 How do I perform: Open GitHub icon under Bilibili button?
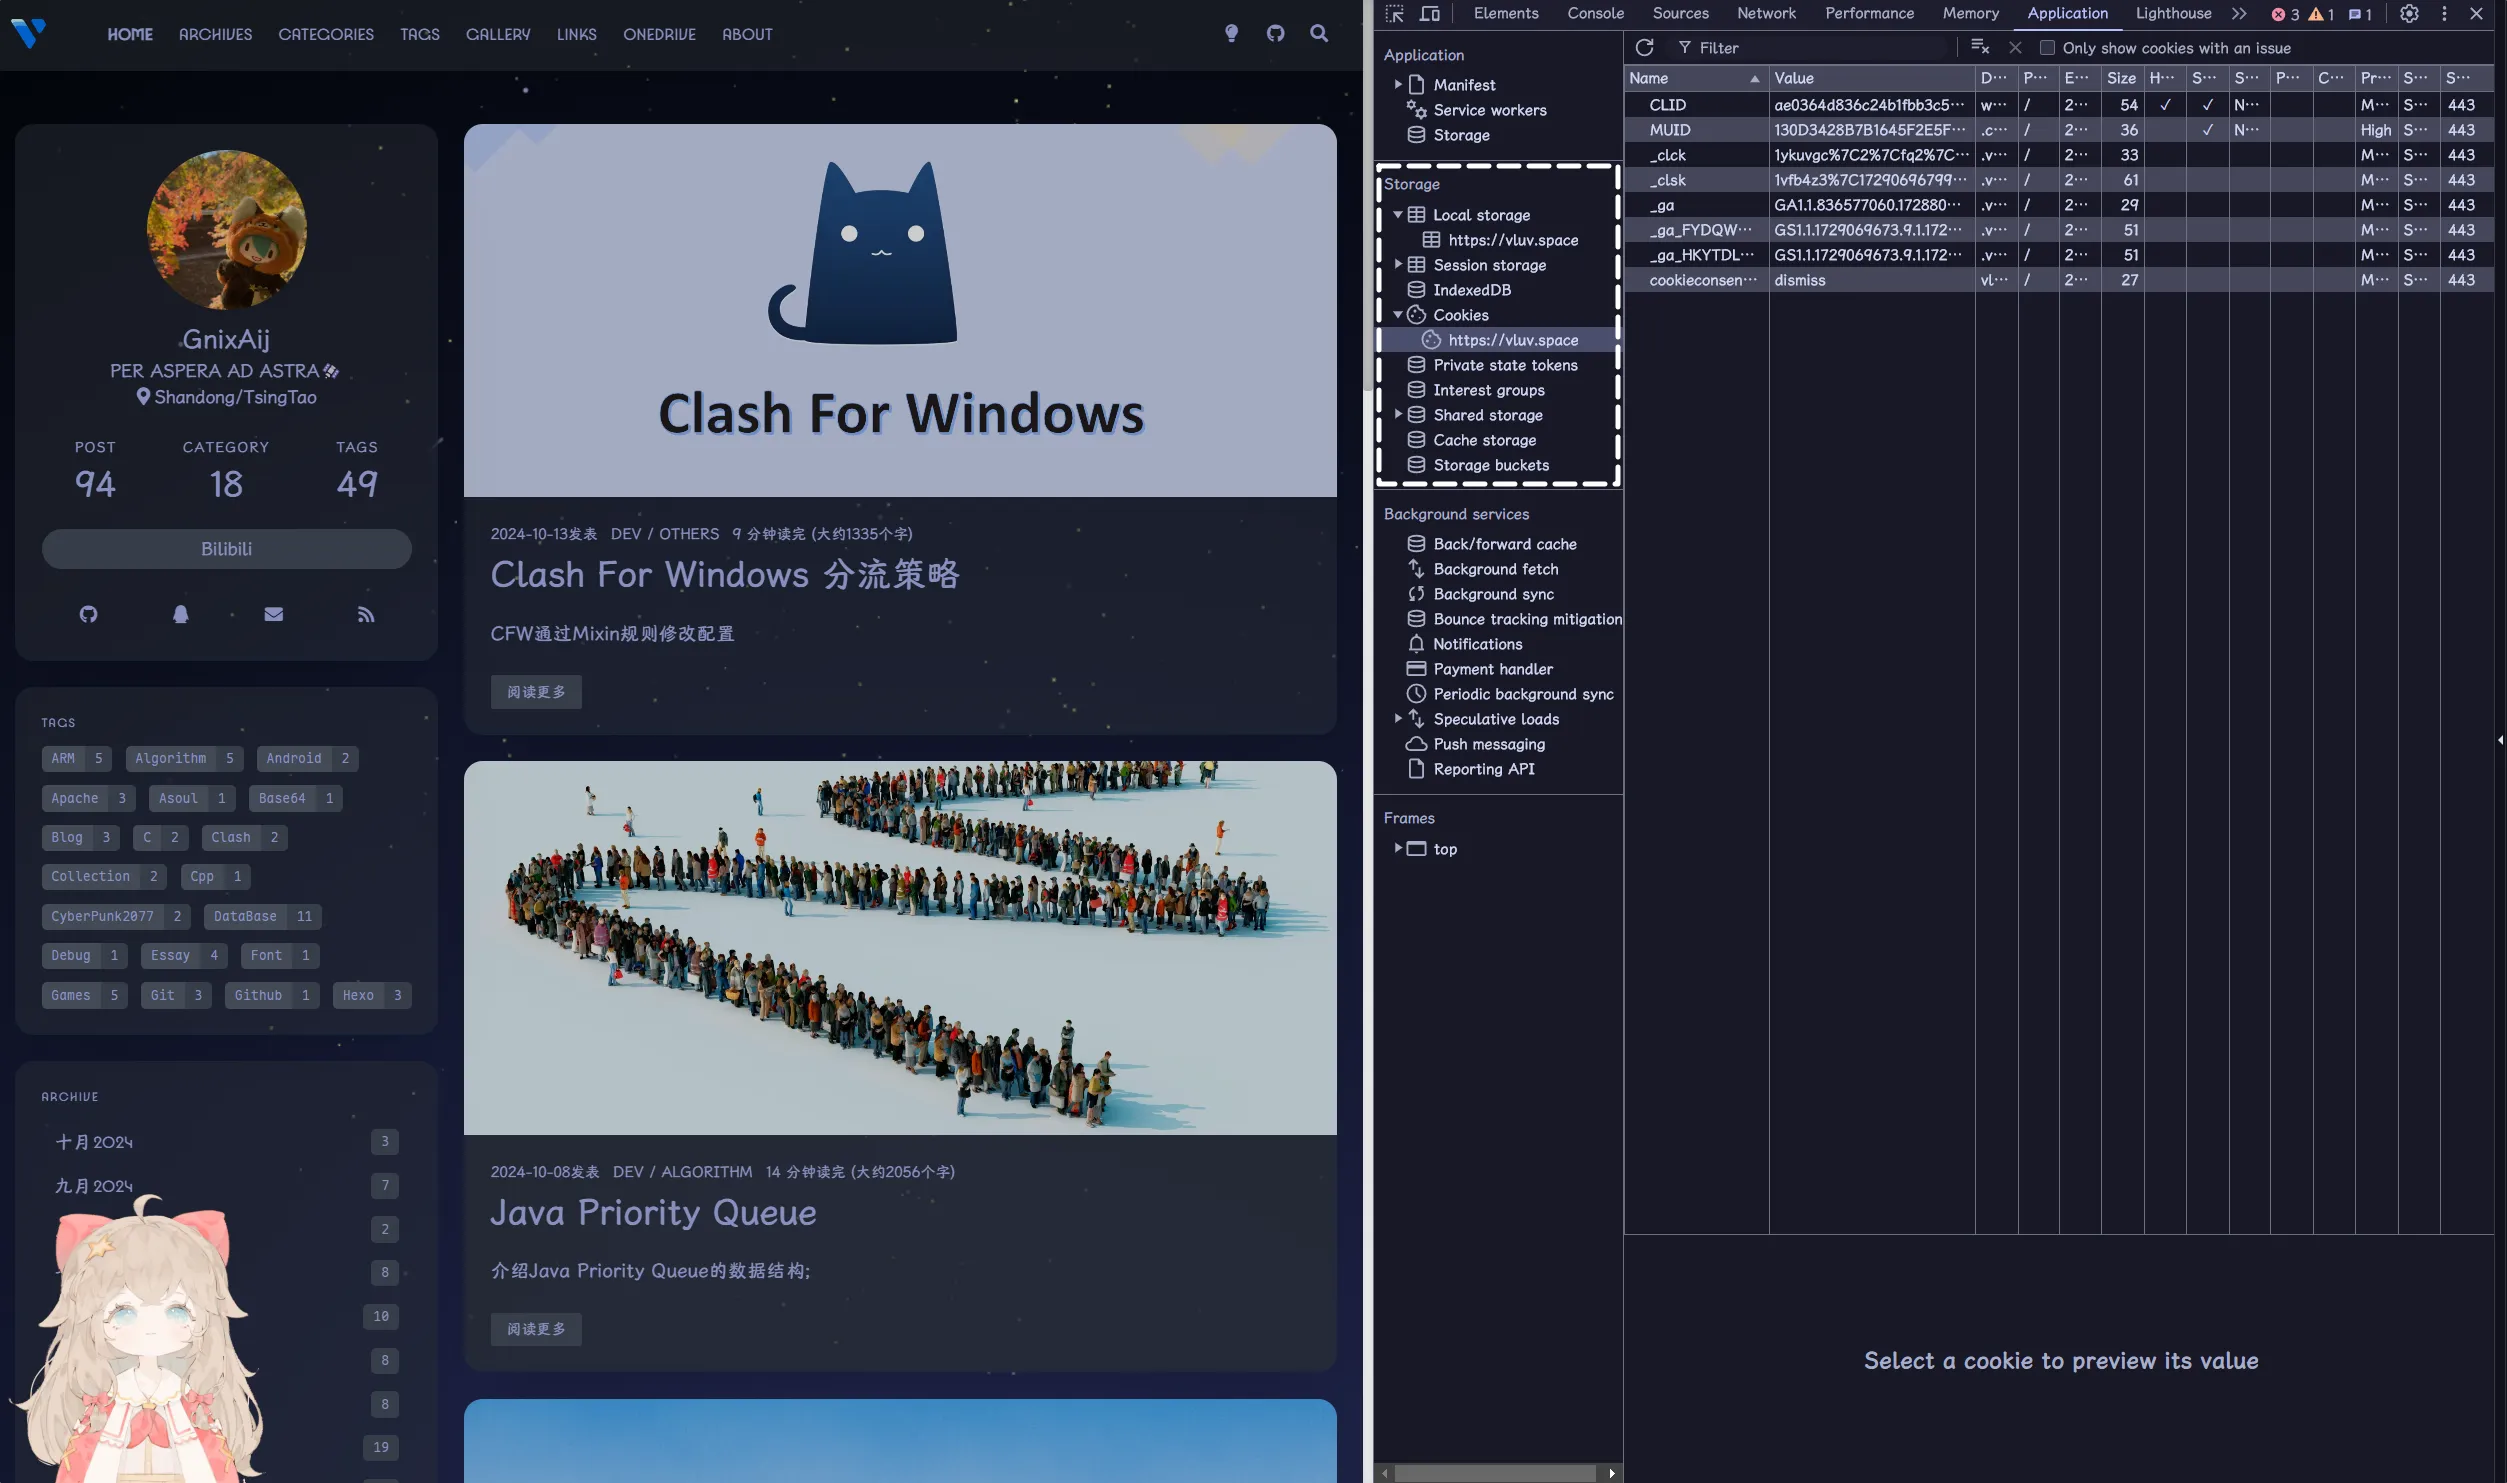pyautogui.click(x=89, y=614)
